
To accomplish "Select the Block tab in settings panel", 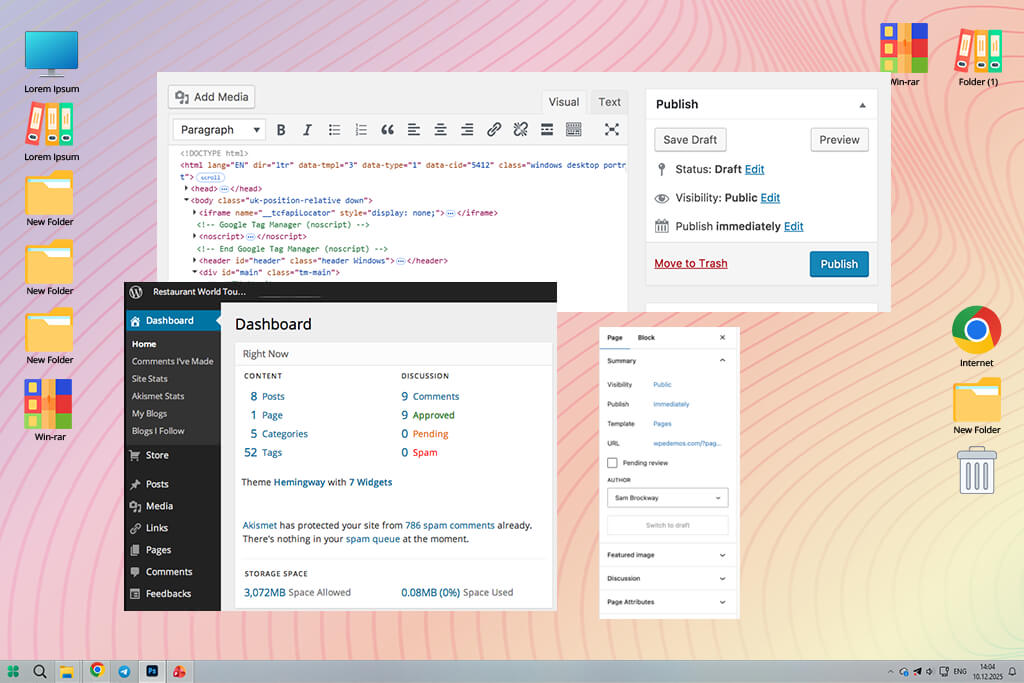I will coord(646,338).
